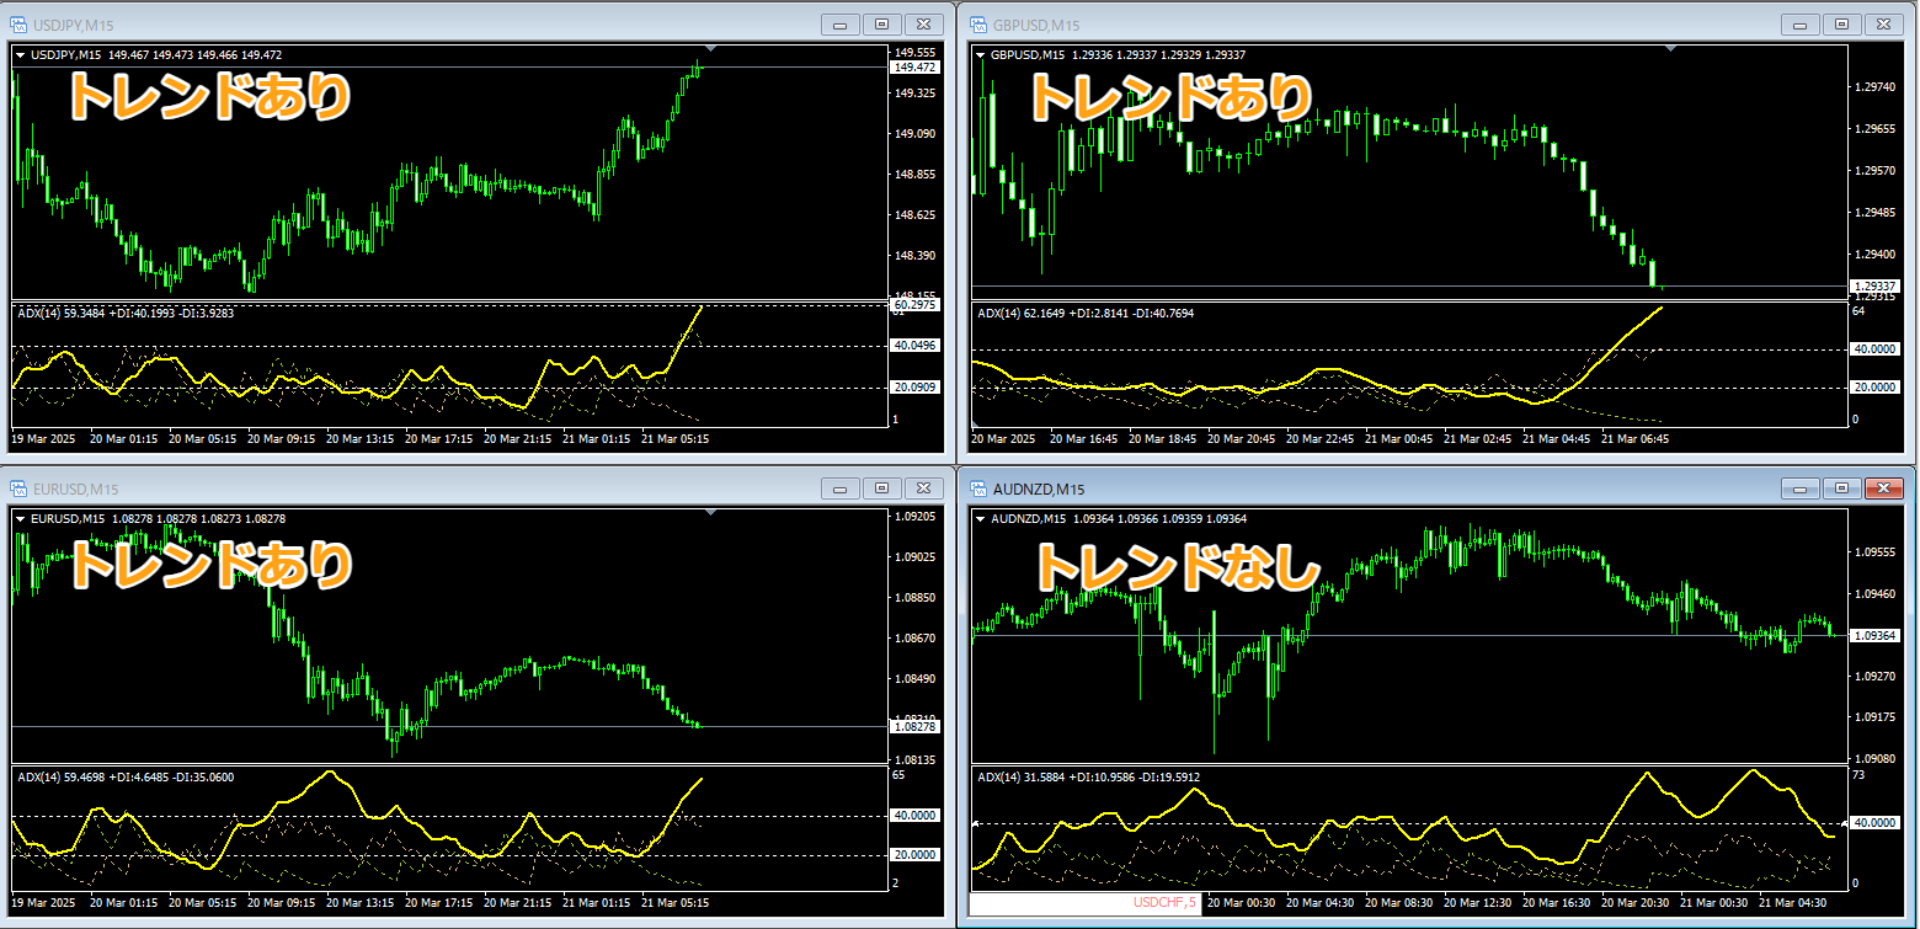The height and width of the screenshot is (929, 1920).
Task: Click the AUDNZD,M15 window chart icon
Action: pyautogui.click(x=978, y=489)
